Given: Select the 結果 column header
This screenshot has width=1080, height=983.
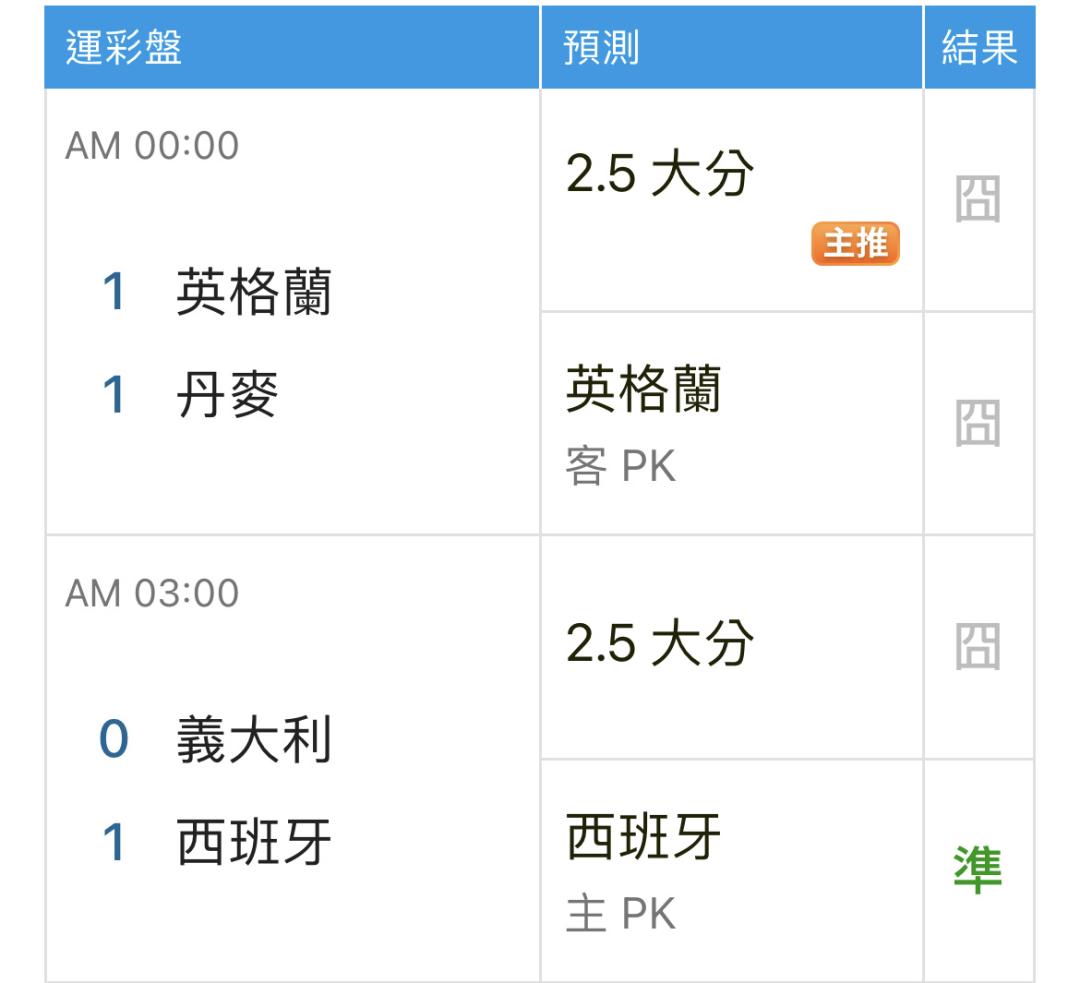Looking at the screenshot, I should pos(979,48).
